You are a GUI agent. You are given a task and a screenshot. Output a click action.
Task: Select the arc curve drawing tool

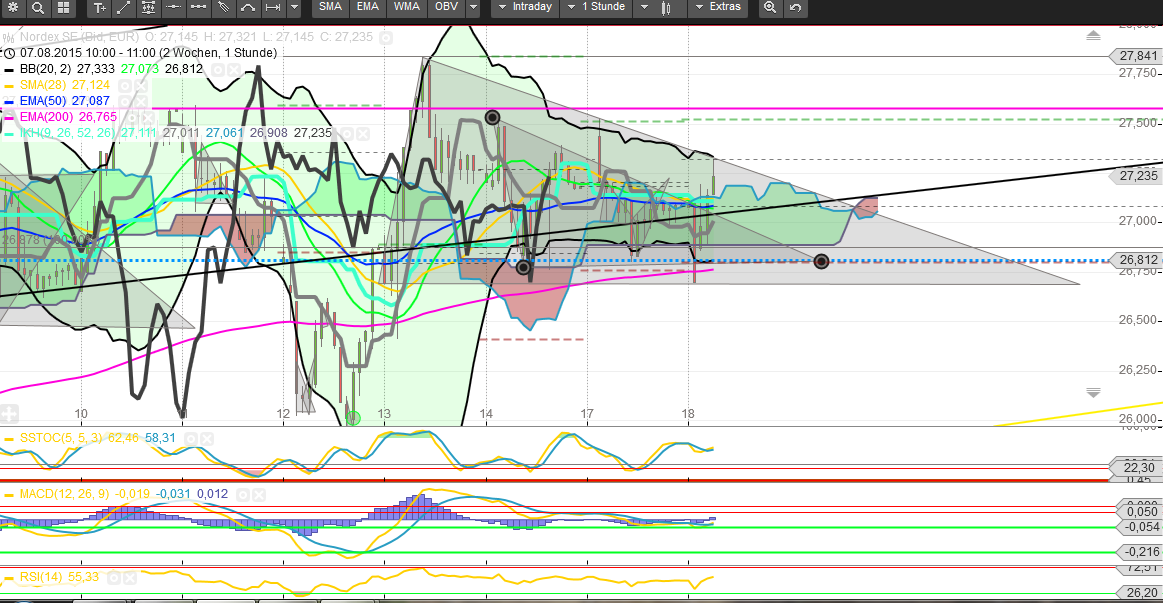click(x=248, y=7)
